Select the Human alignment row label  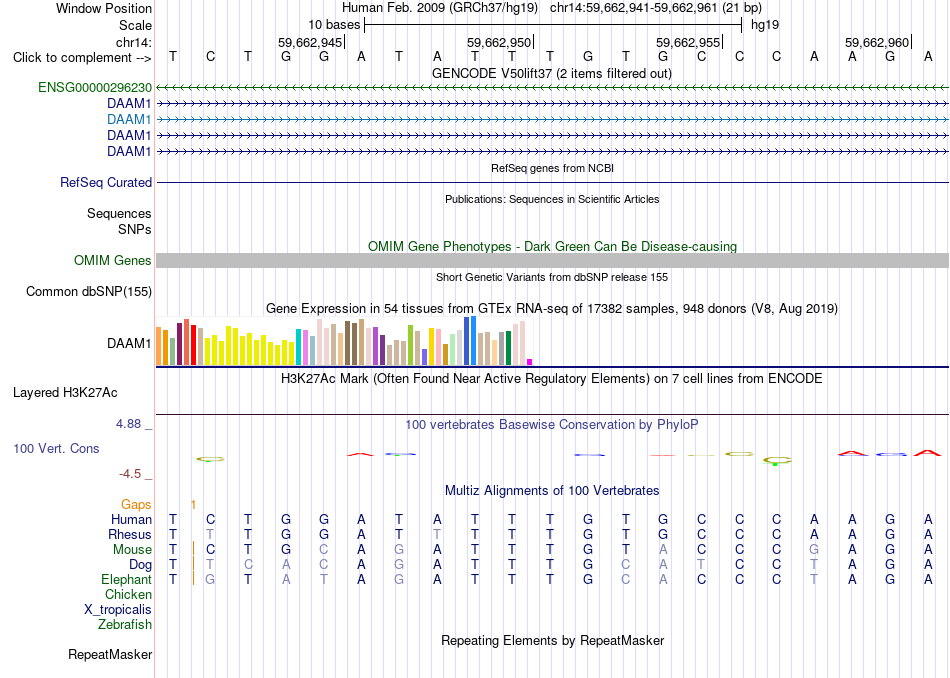[x=131, y=519]
